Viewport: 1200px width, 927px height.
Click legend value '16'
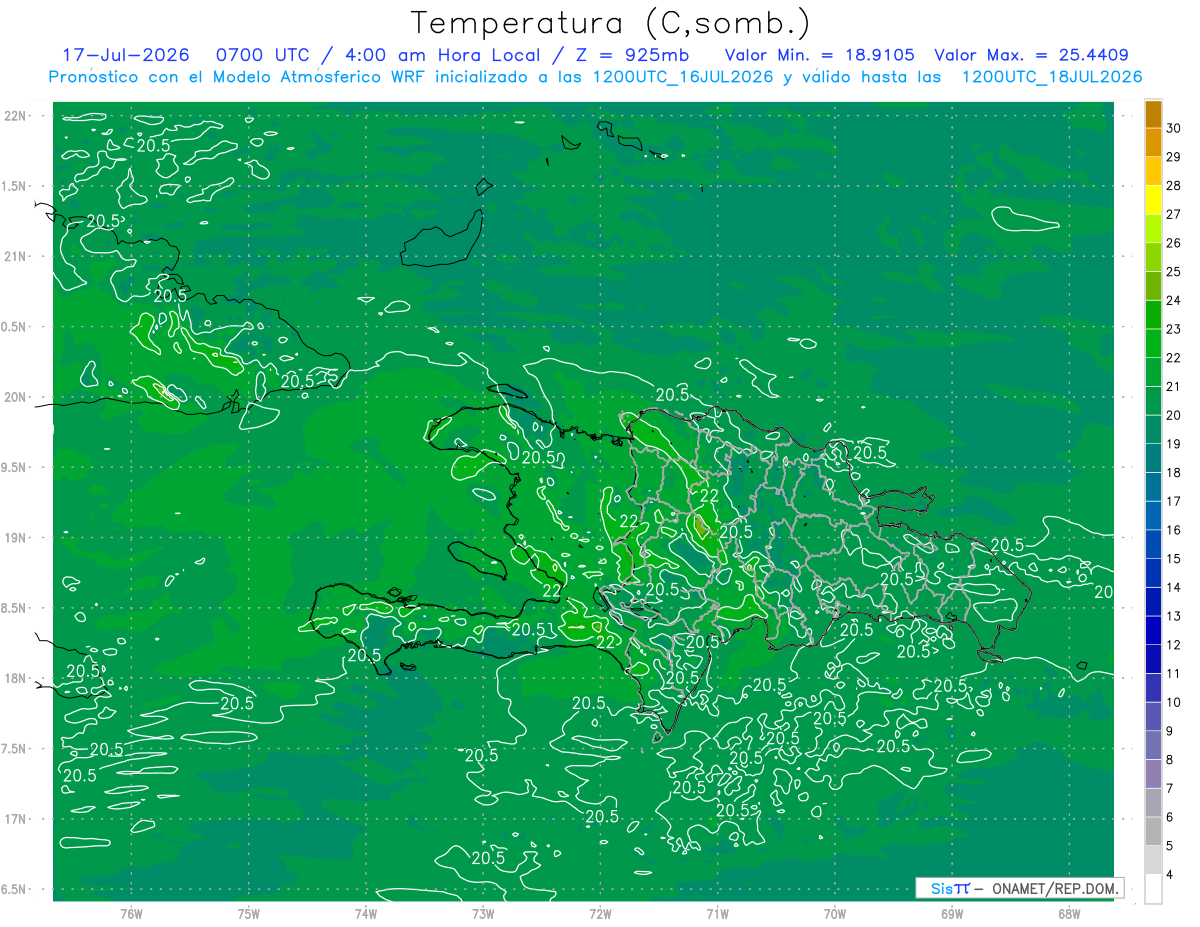pos(1174,530)
